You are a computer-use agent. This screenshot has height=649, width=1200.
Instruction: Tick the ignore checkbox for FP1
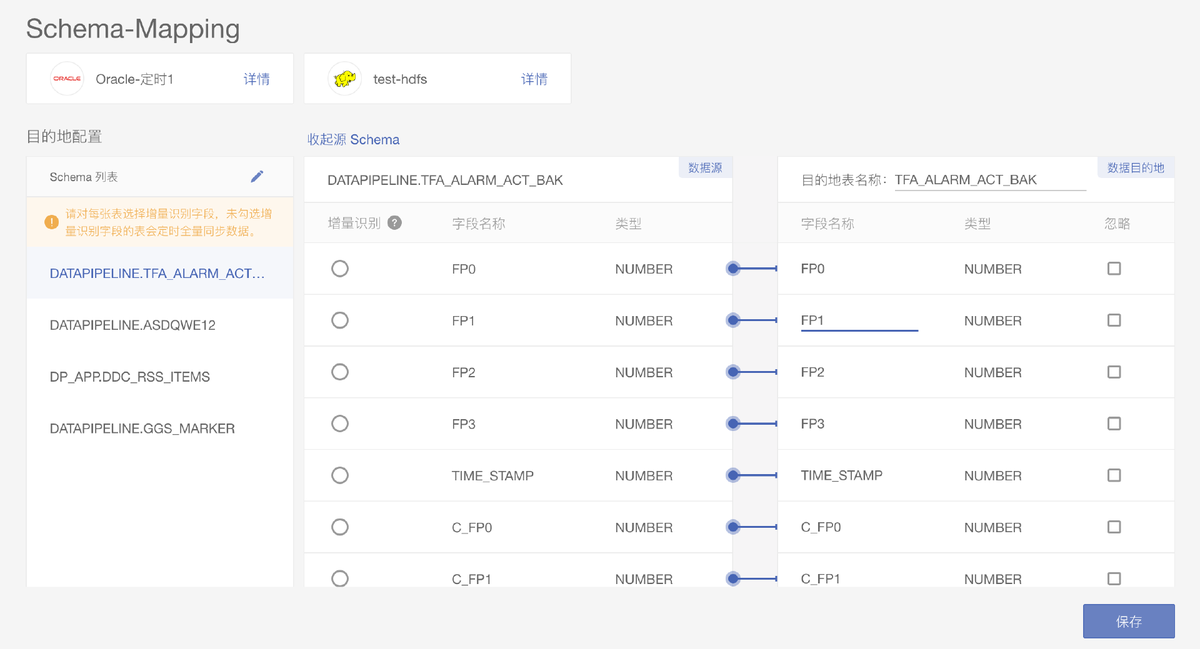point(1114,320)
